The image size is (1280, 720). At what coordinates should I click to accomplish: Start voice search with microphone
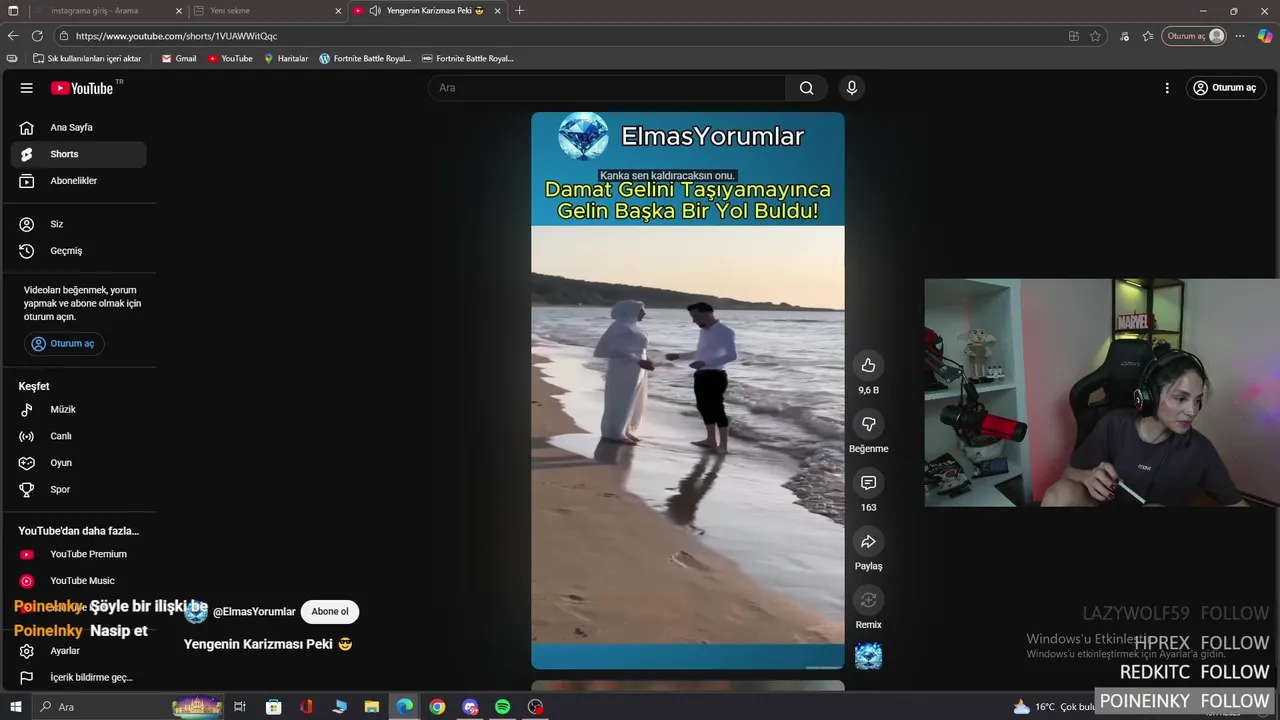[852, 88]
